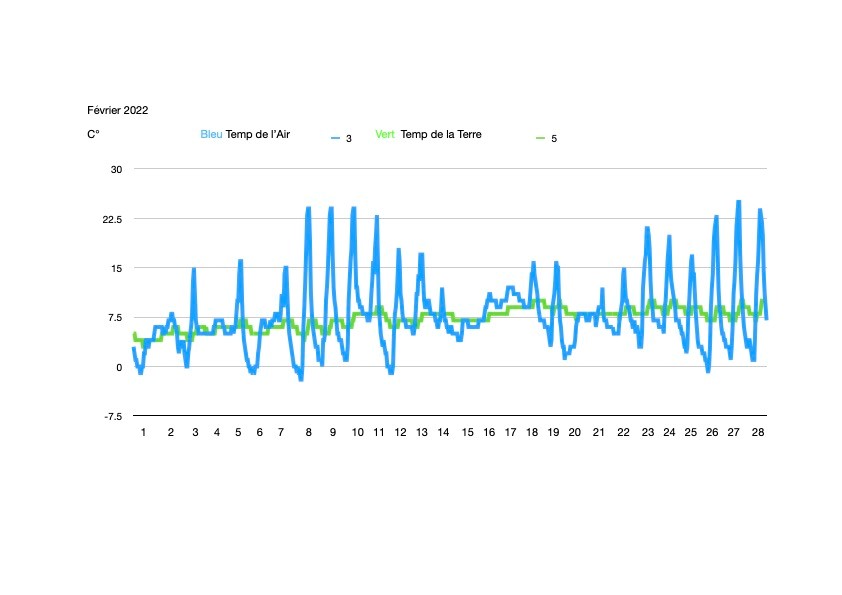The image size is (842, 595).
Task: Click the positive '7.5' temperature axis value
Action: coord(115,318)
